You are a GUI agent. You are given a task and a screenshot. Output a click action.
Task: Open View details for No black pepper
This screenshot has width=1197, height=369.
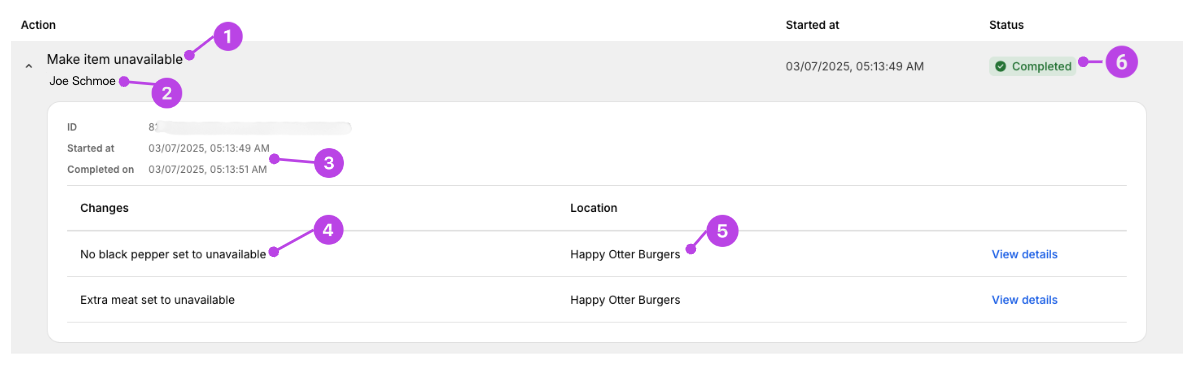tap(1024, 254)
